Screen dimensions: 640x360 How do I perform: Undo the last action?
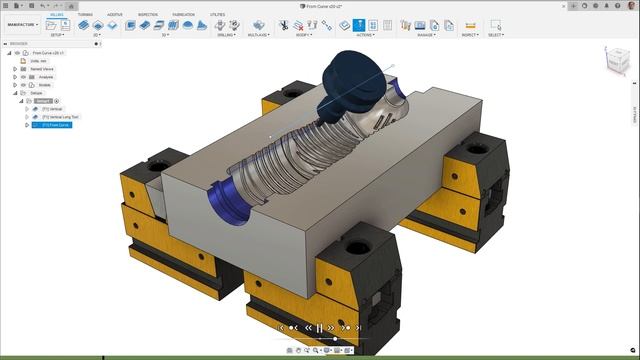click(x=42, y=6)
